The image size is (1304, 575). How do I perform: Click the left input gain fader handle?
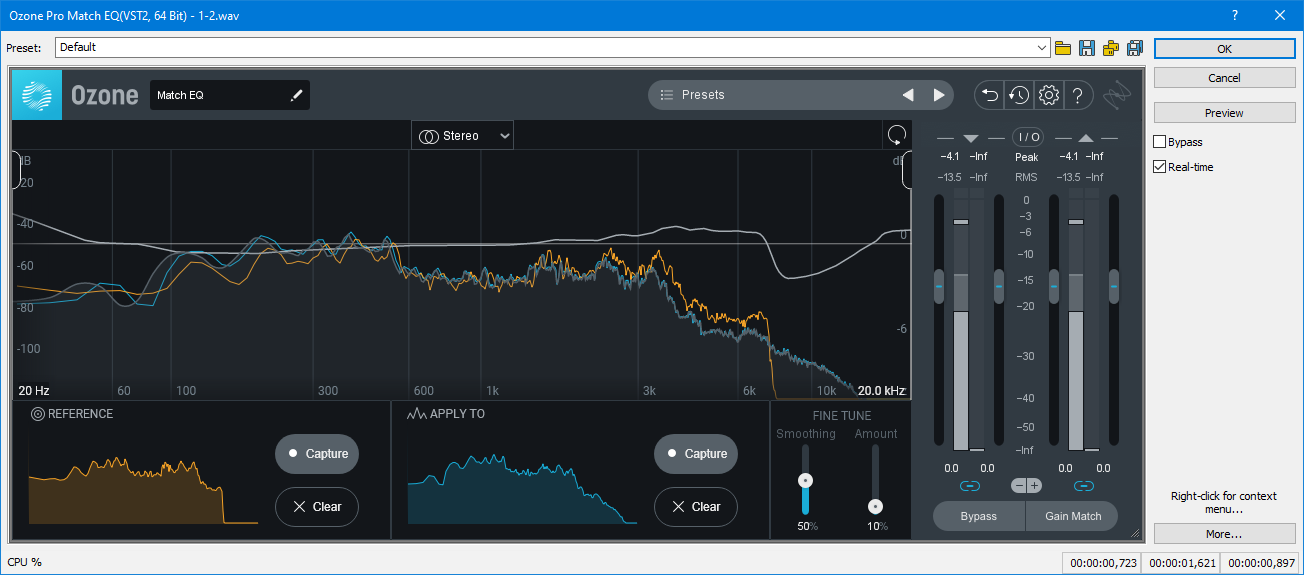(939, 287)
